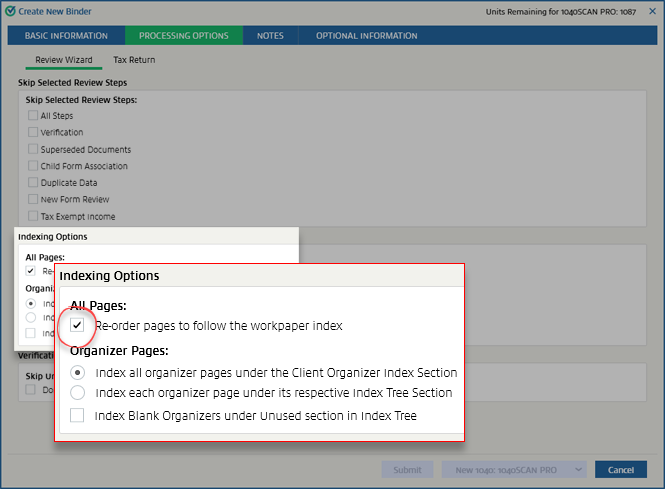The height and width of the screenshot is (489, 665).
Task: Select the Review Wizard sub-tab
Action: 63,60
